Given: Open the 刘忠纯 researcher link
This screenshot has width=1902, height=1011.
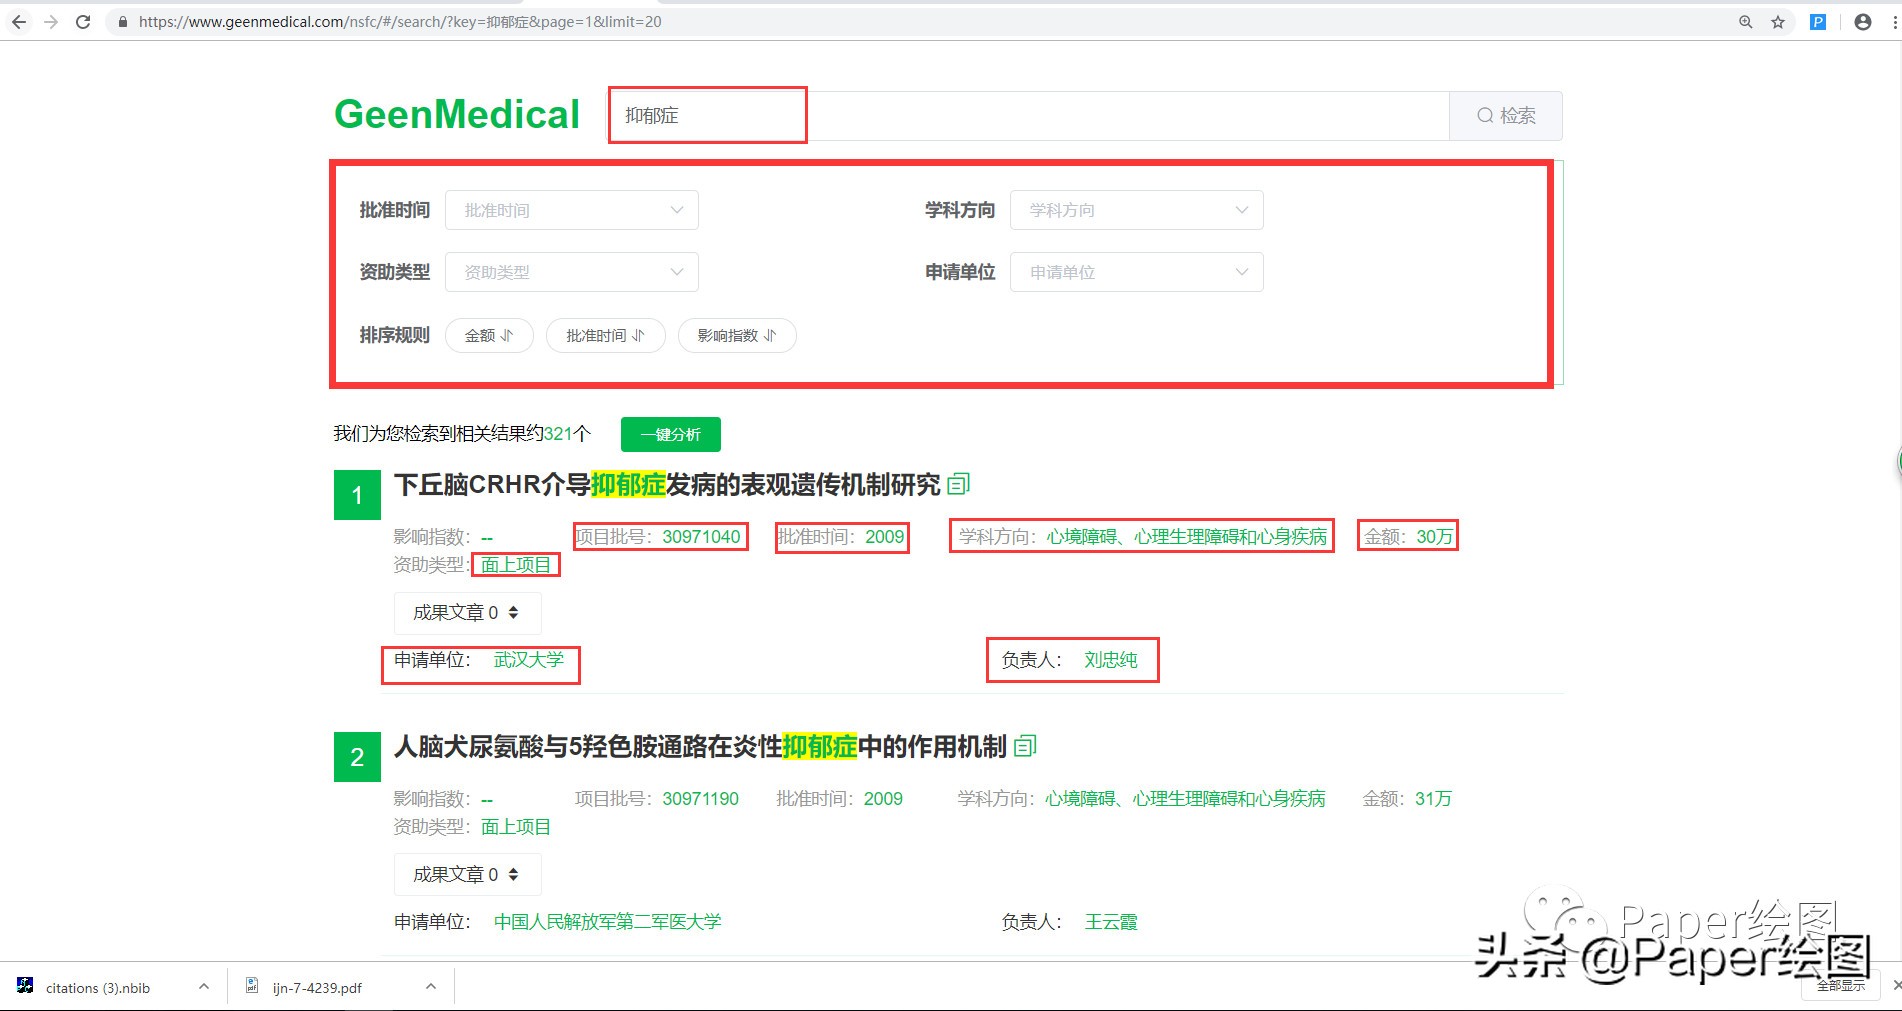Looking at the screenshot, I should [1112, 660].
